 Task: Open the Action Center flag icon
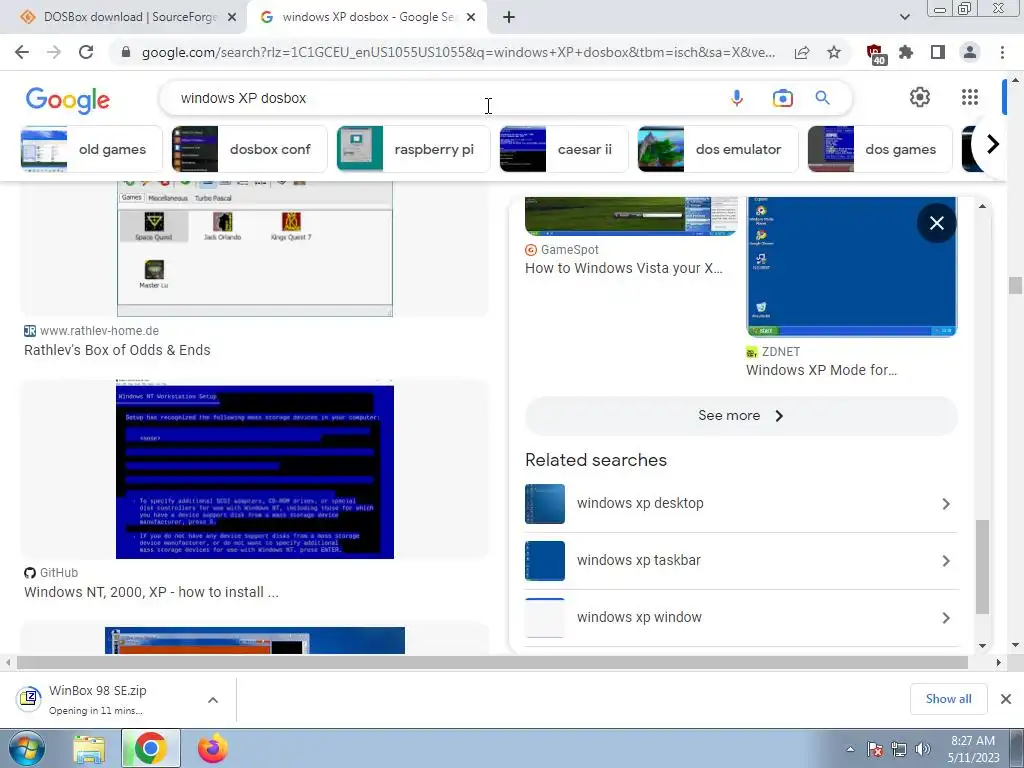click(875, 749)
